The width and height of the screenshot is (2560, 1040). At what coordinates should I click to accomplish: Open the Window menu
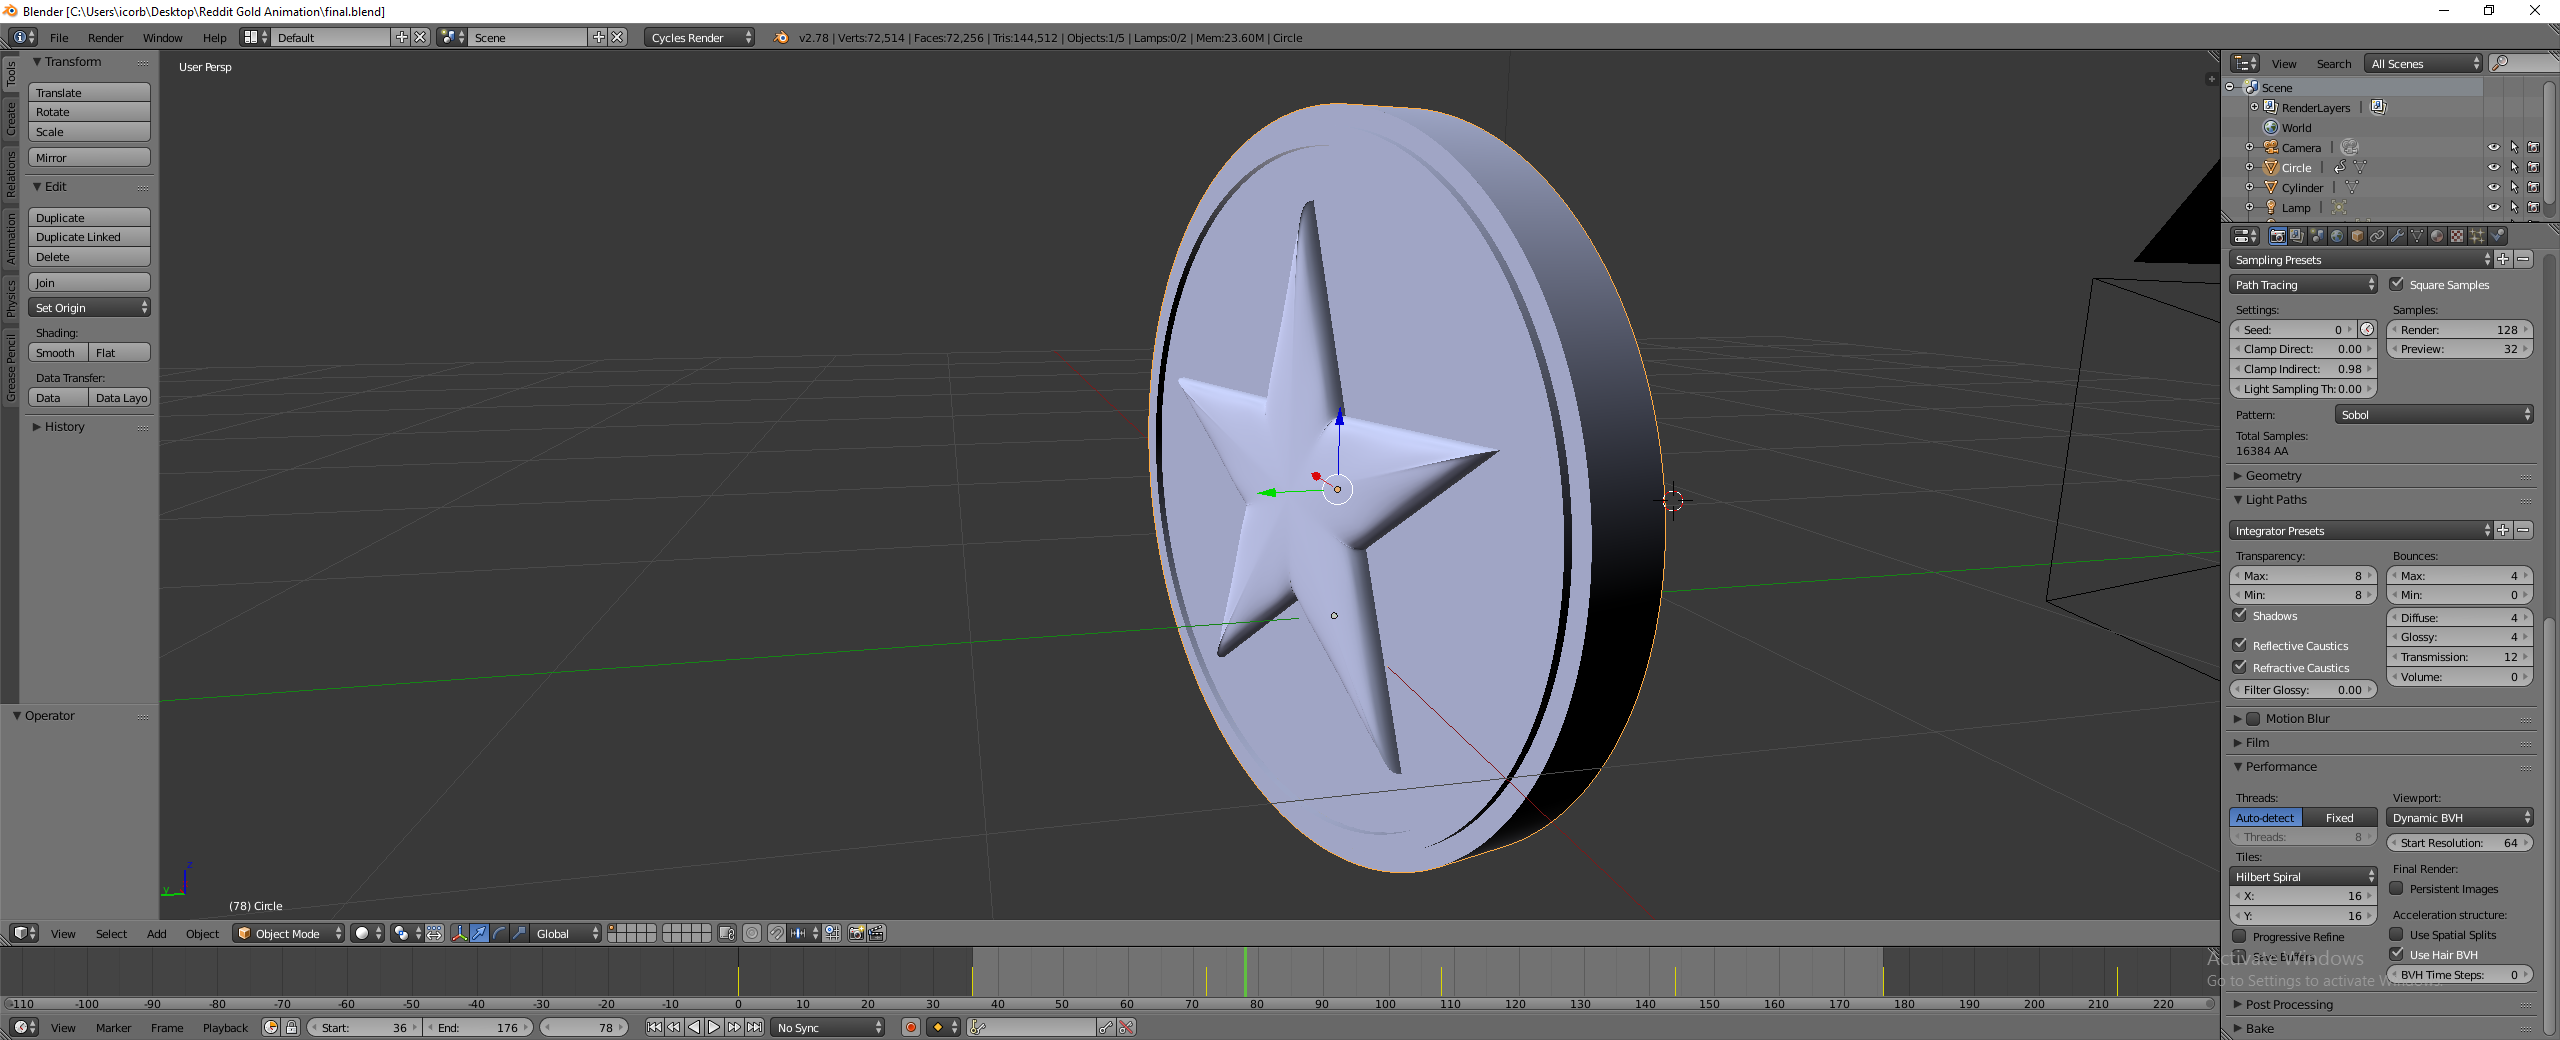(x=162, y=38)
